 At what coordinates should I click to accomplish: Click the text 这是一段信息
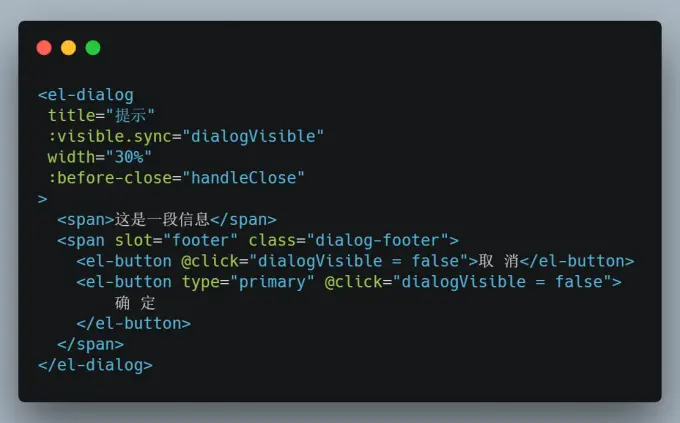(162, 220)
